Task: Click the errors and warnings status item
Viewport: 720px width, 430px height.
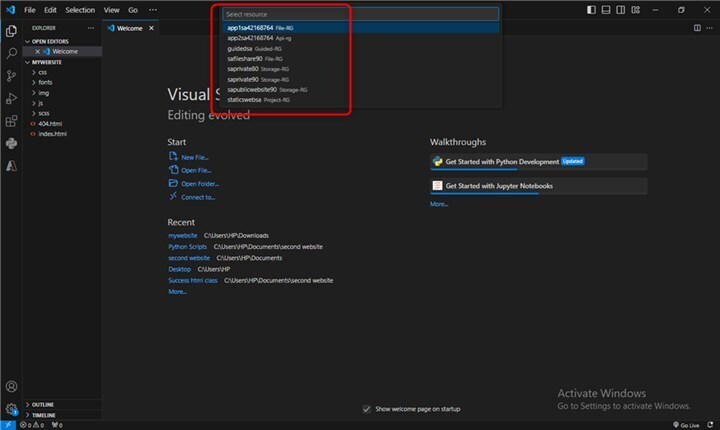Action: 32,425
